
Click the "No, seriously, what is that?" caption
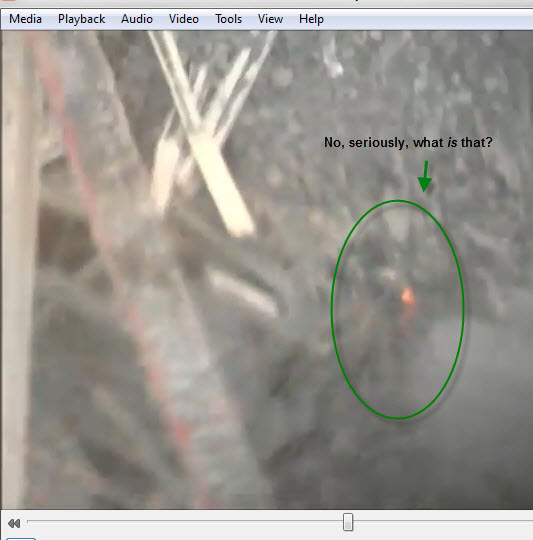tap(408, 142)
